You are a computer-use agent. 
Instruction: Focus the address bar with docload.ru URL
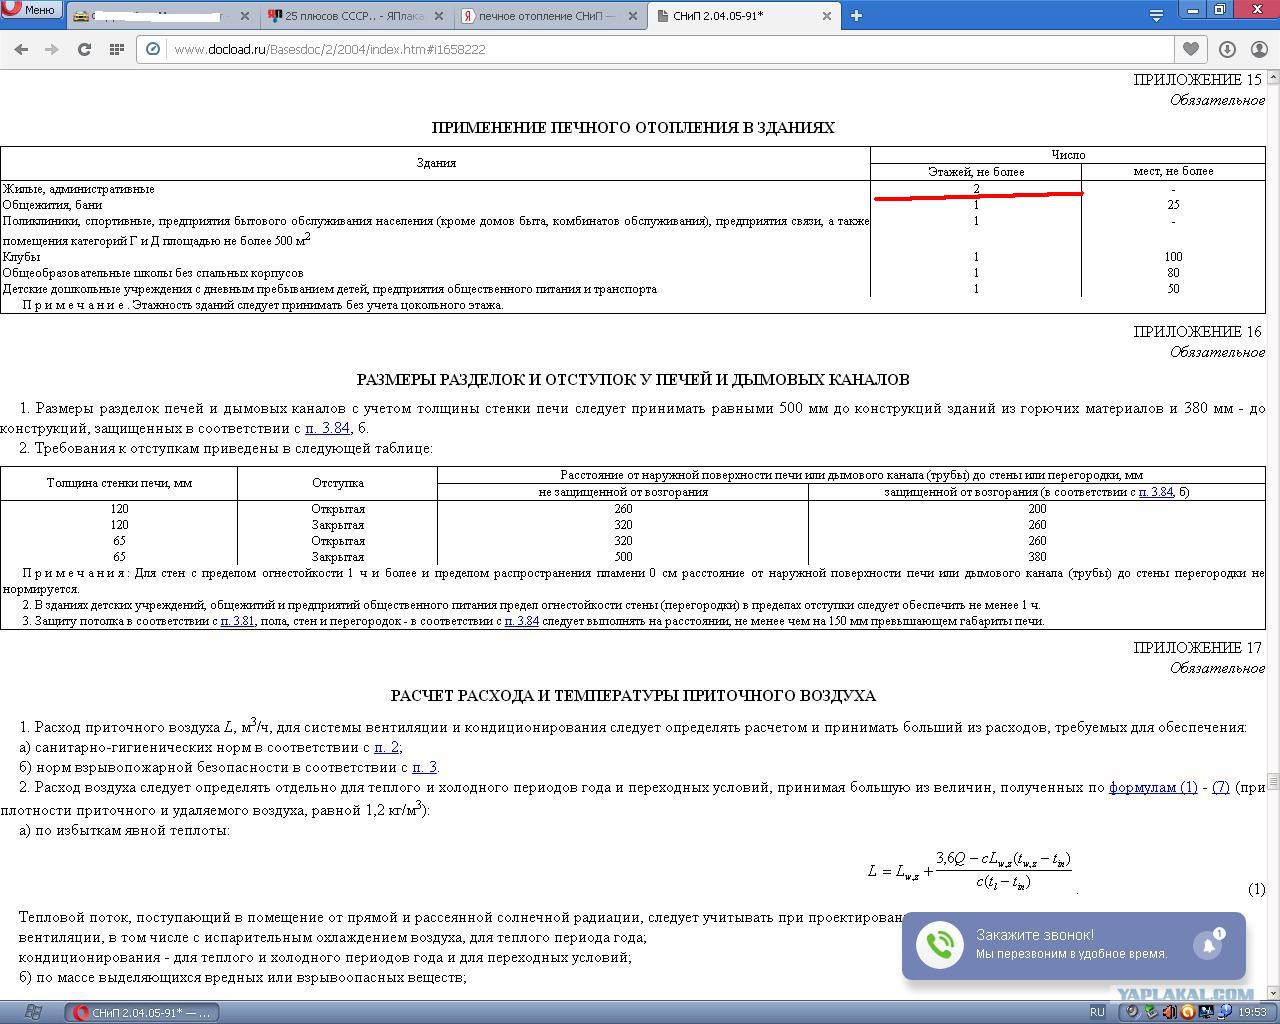tap(670, 49)
